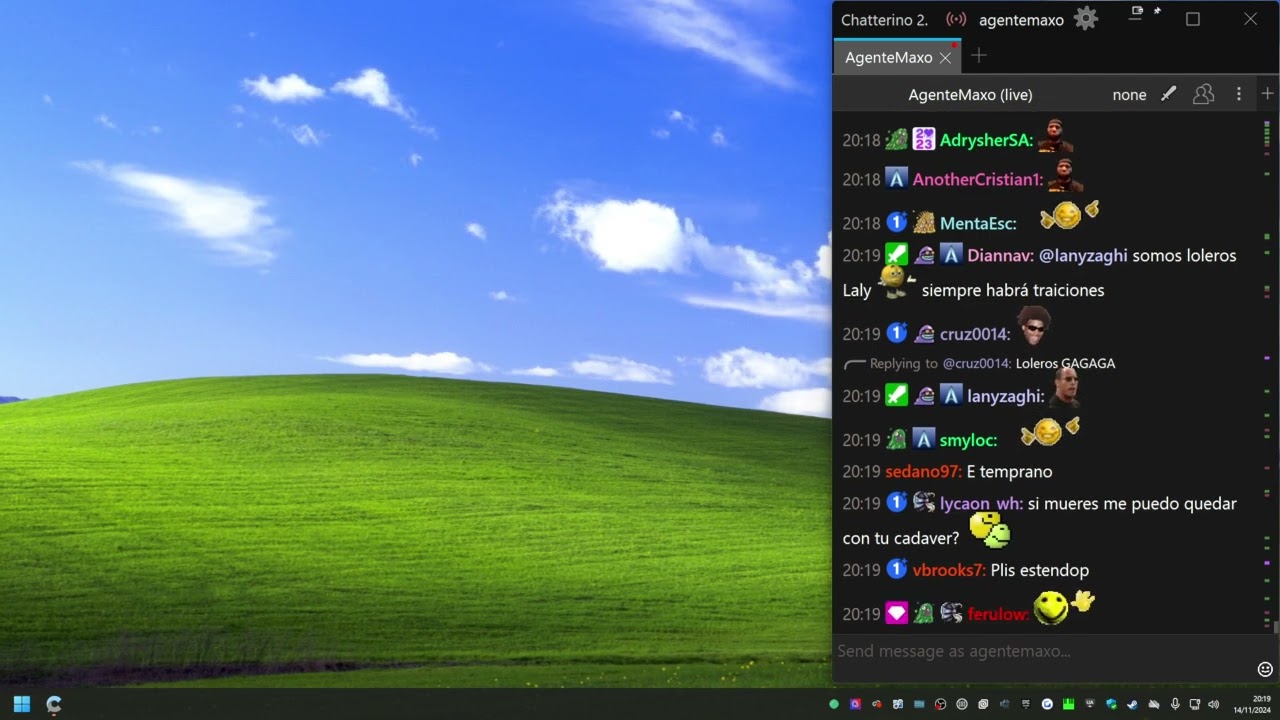
Task: Toggle moderation mode sword icon
Action: click(x=1168, y=94)
